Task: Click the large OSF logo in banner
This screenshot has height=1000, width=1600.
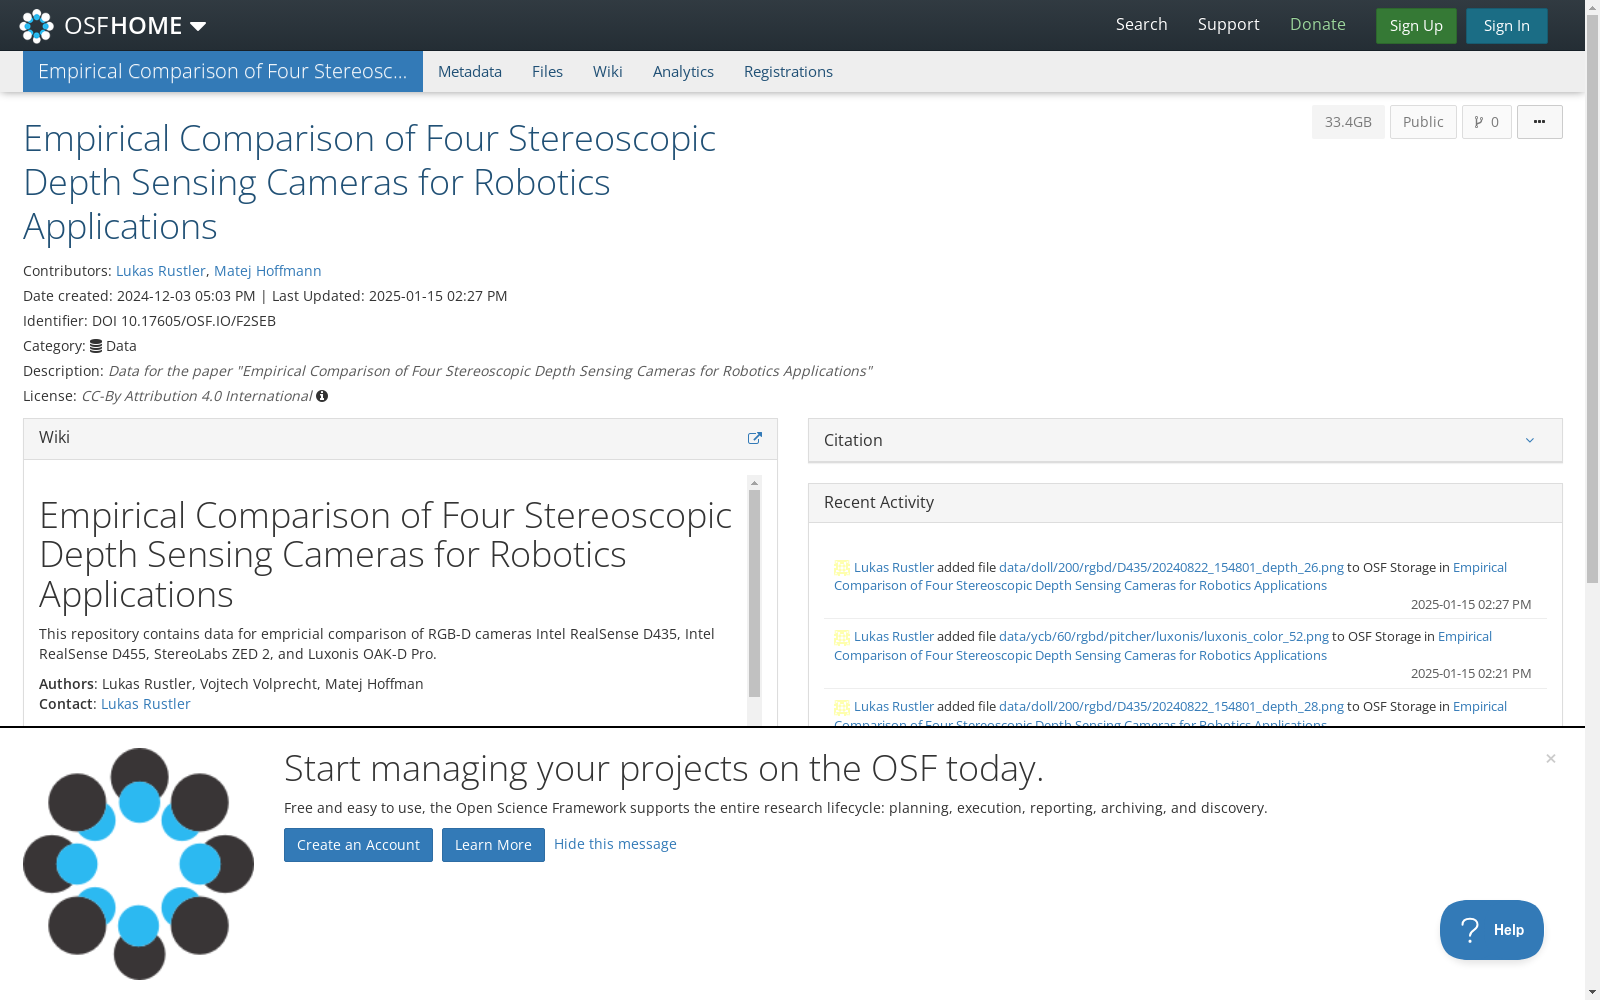Action: pos(138,864)
